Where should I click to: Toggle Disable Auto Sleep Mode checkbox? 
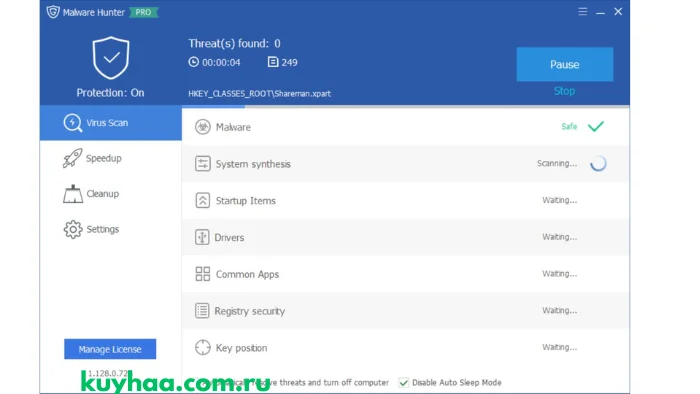404,383
